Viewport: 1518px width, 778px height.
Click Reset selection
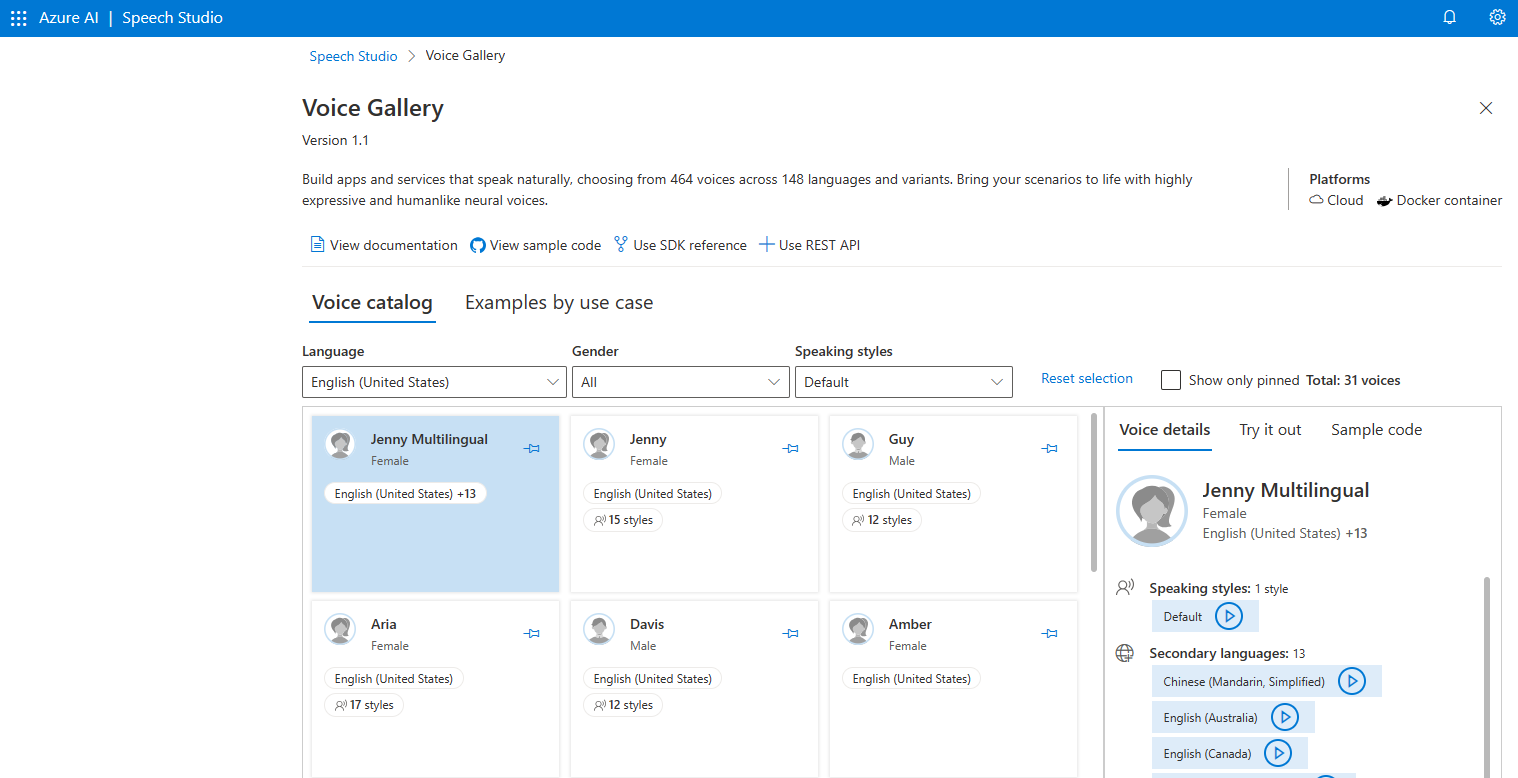coord(1087,379)
